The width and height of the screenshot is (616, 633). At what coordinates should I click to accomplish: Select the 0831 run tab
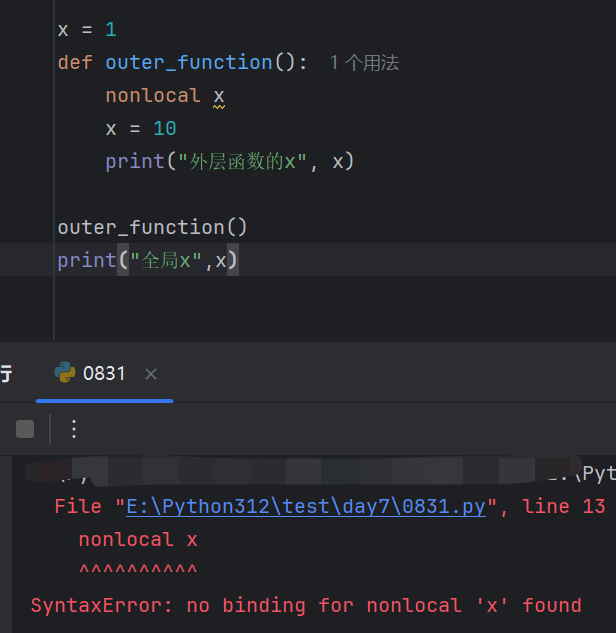point(104,373)
